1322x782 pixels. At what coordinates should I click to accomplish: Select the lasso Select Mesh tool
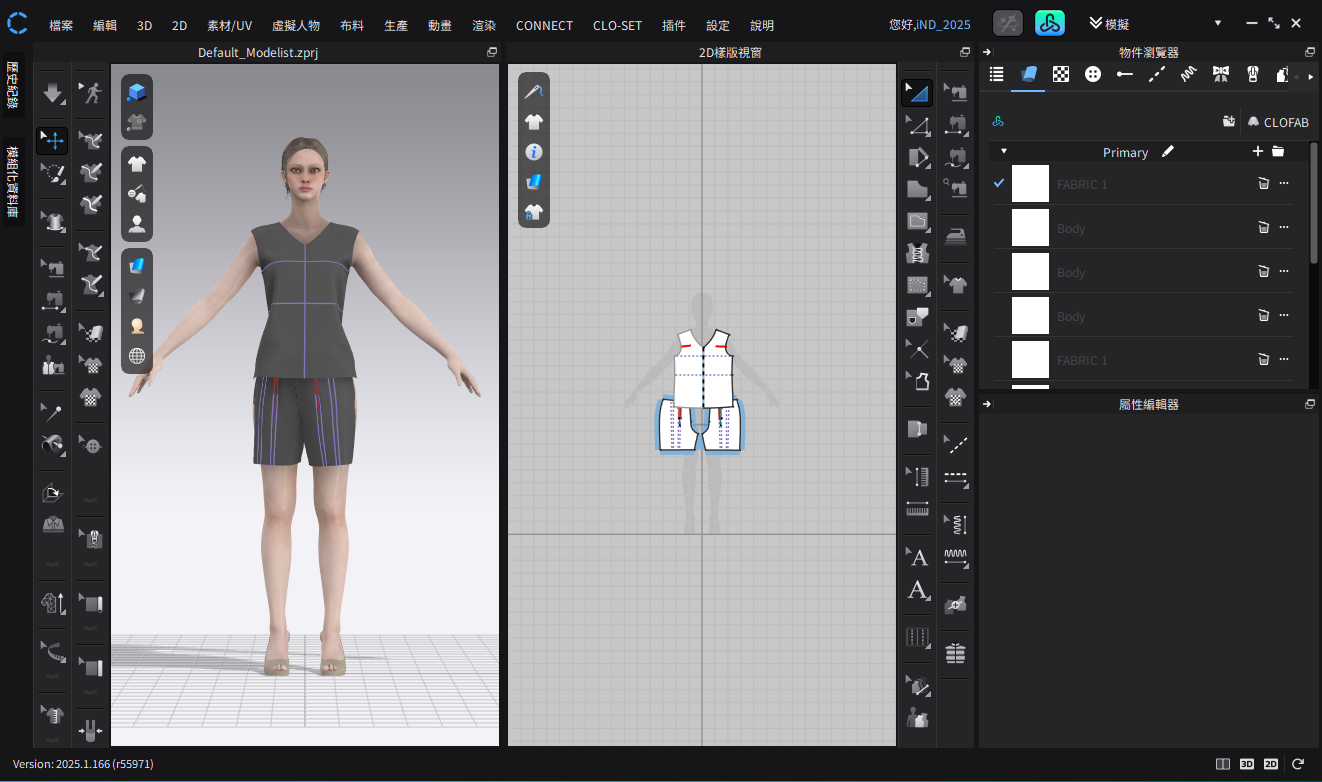coord(52,174)
